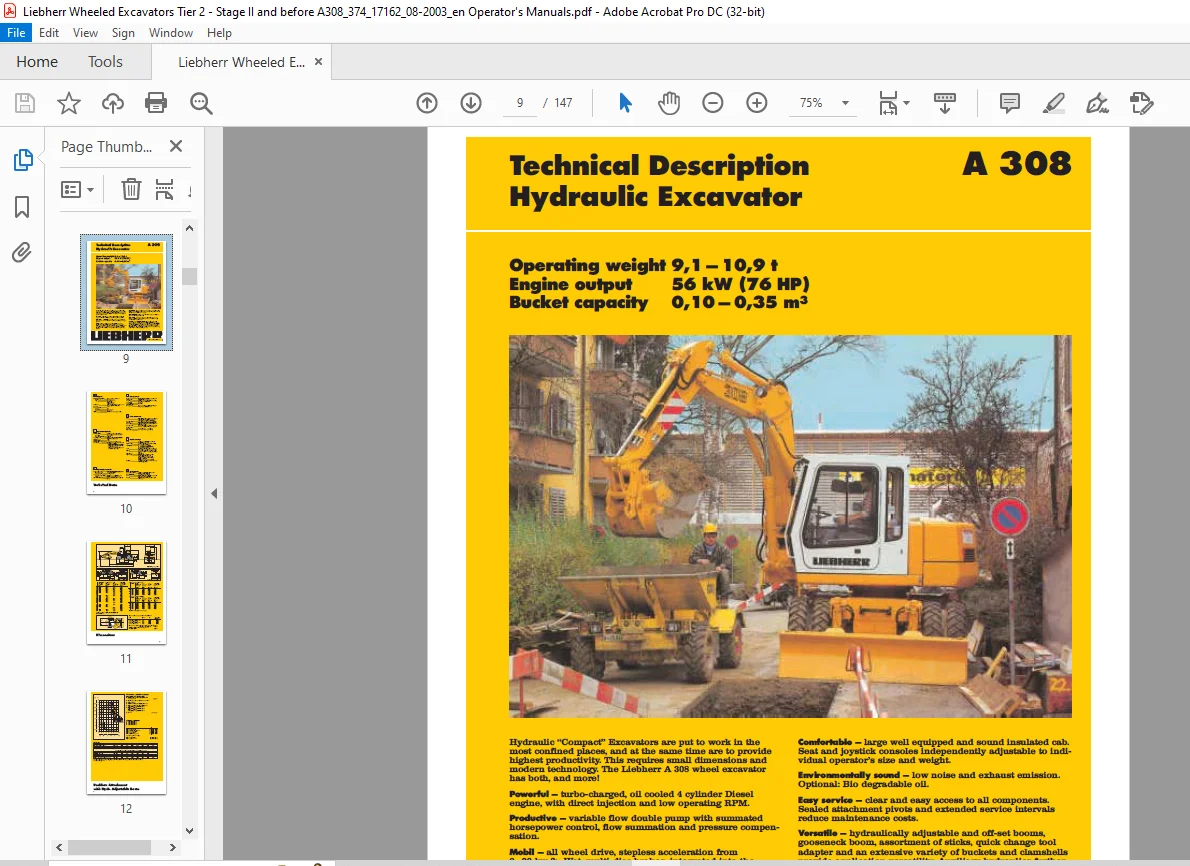The image size is (1190, 866).
Task: Add a comment sticky note
Action: pos(1009,102)
